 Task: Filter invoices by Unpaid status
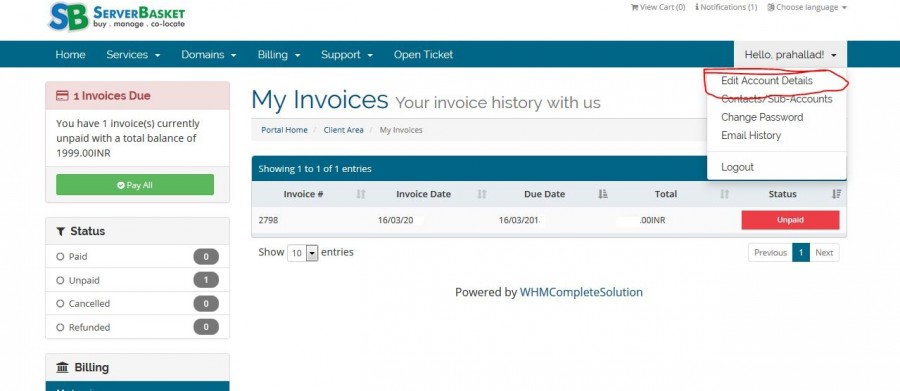point(137,280)
